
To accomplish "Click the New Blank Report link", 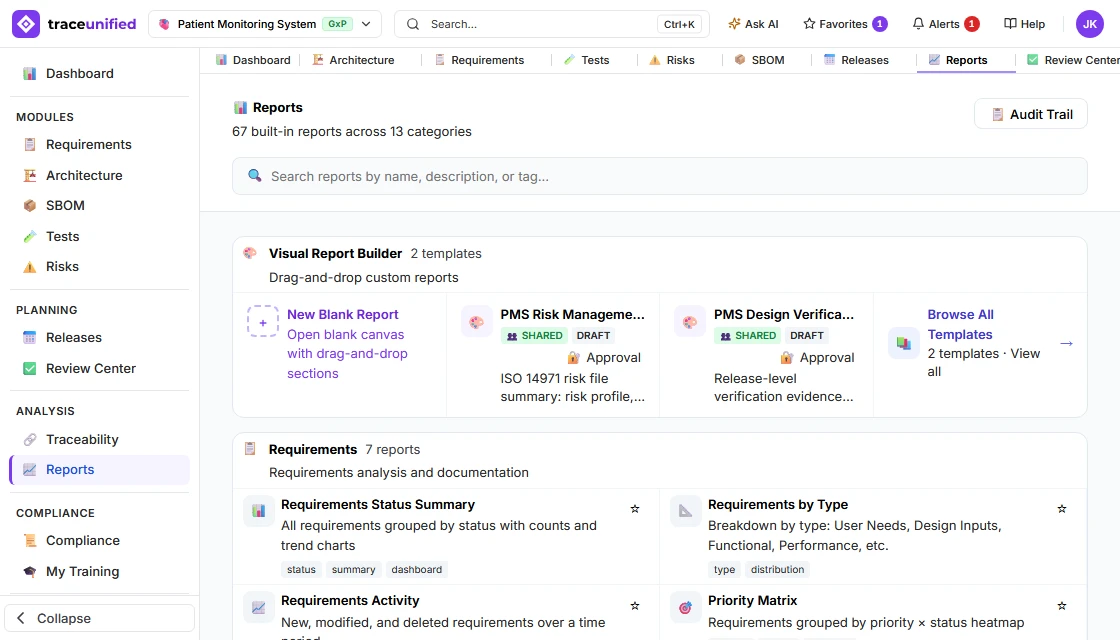I will click(x=342, y=314).
